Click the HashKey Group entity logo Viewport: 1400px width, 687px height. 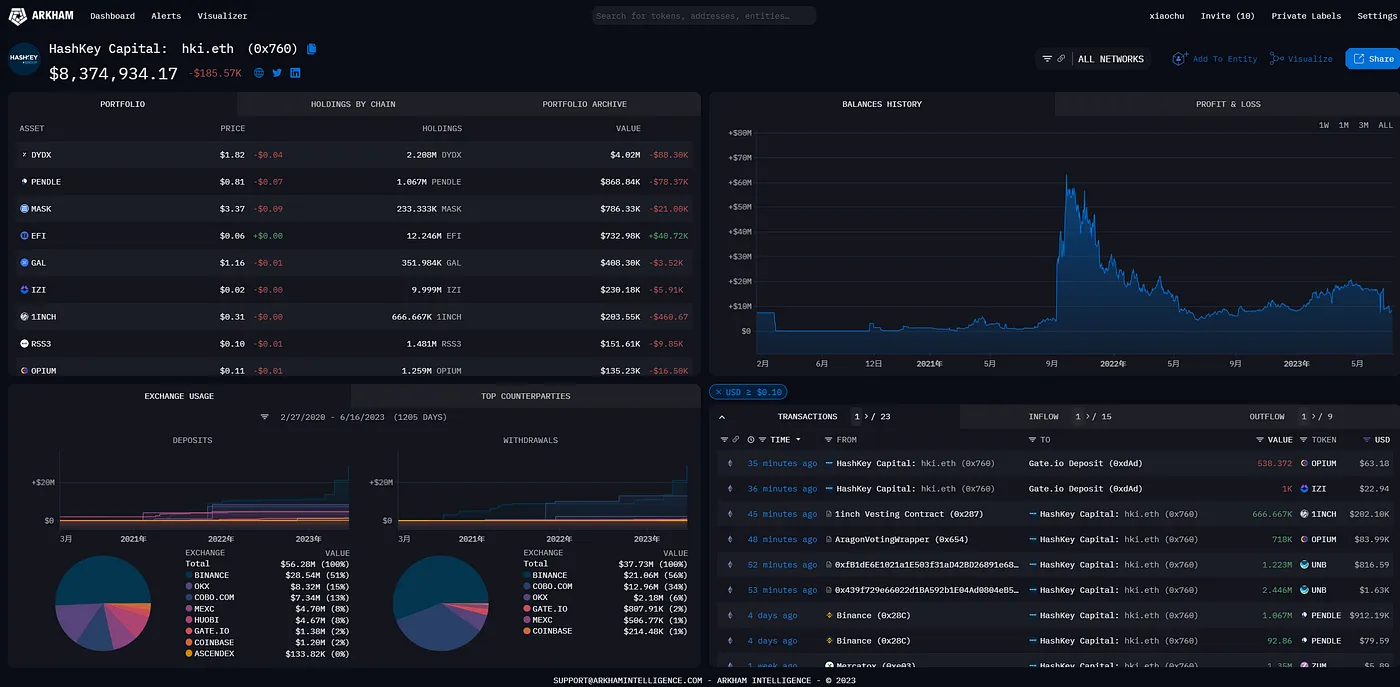tap(24, 59)
